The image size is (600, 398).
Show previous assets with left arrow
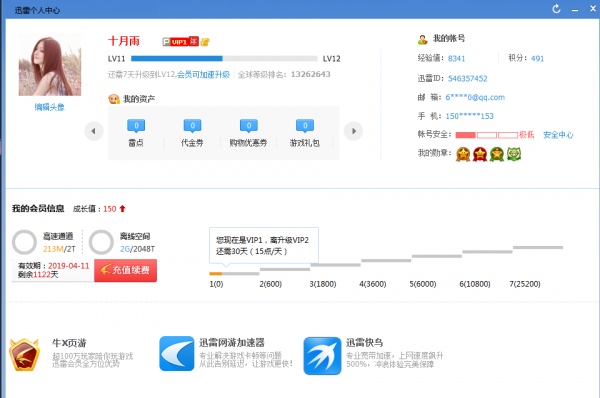tap(94, 131)
